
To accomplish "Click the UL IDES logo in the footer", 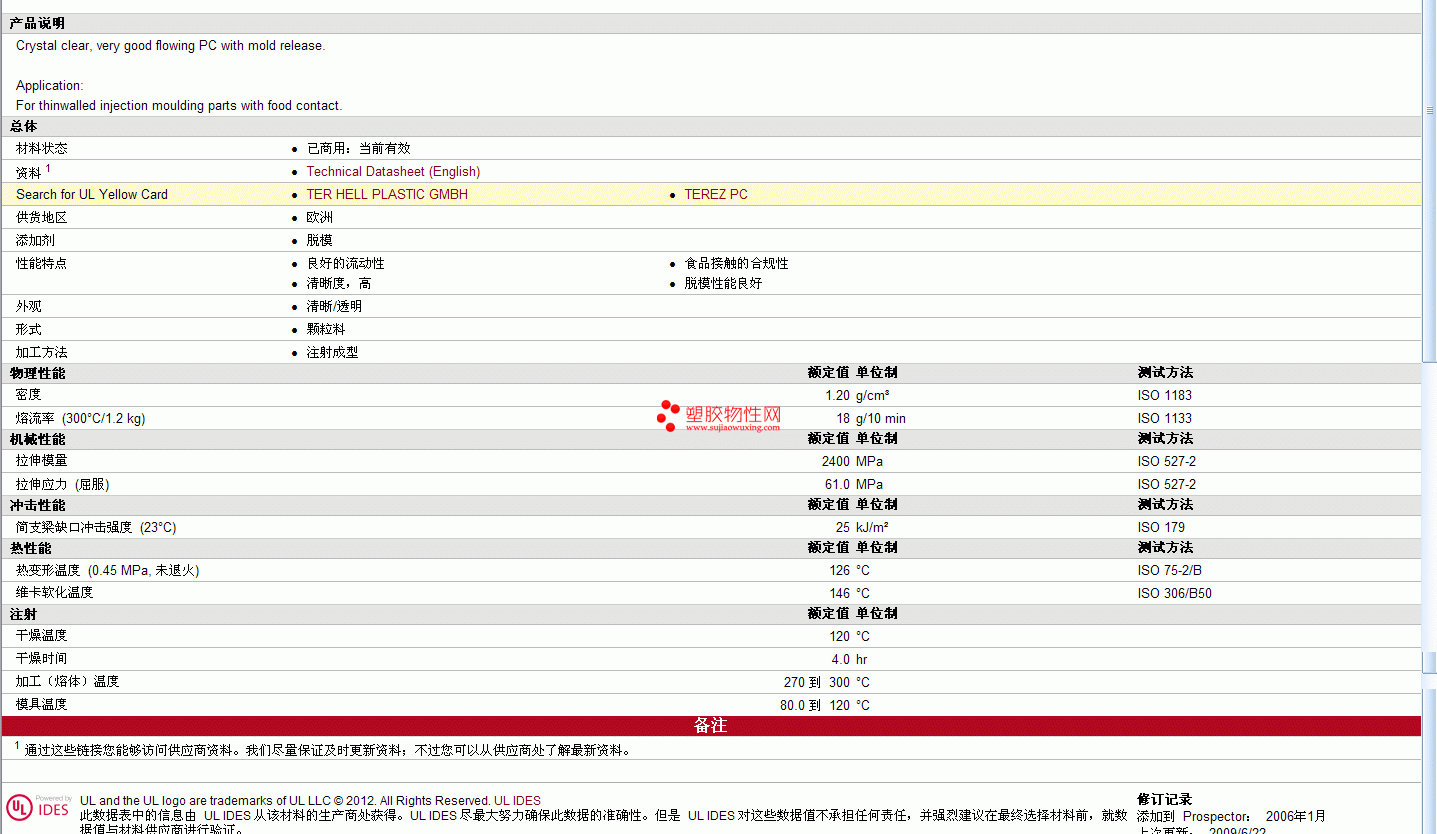I will [39, 807].
